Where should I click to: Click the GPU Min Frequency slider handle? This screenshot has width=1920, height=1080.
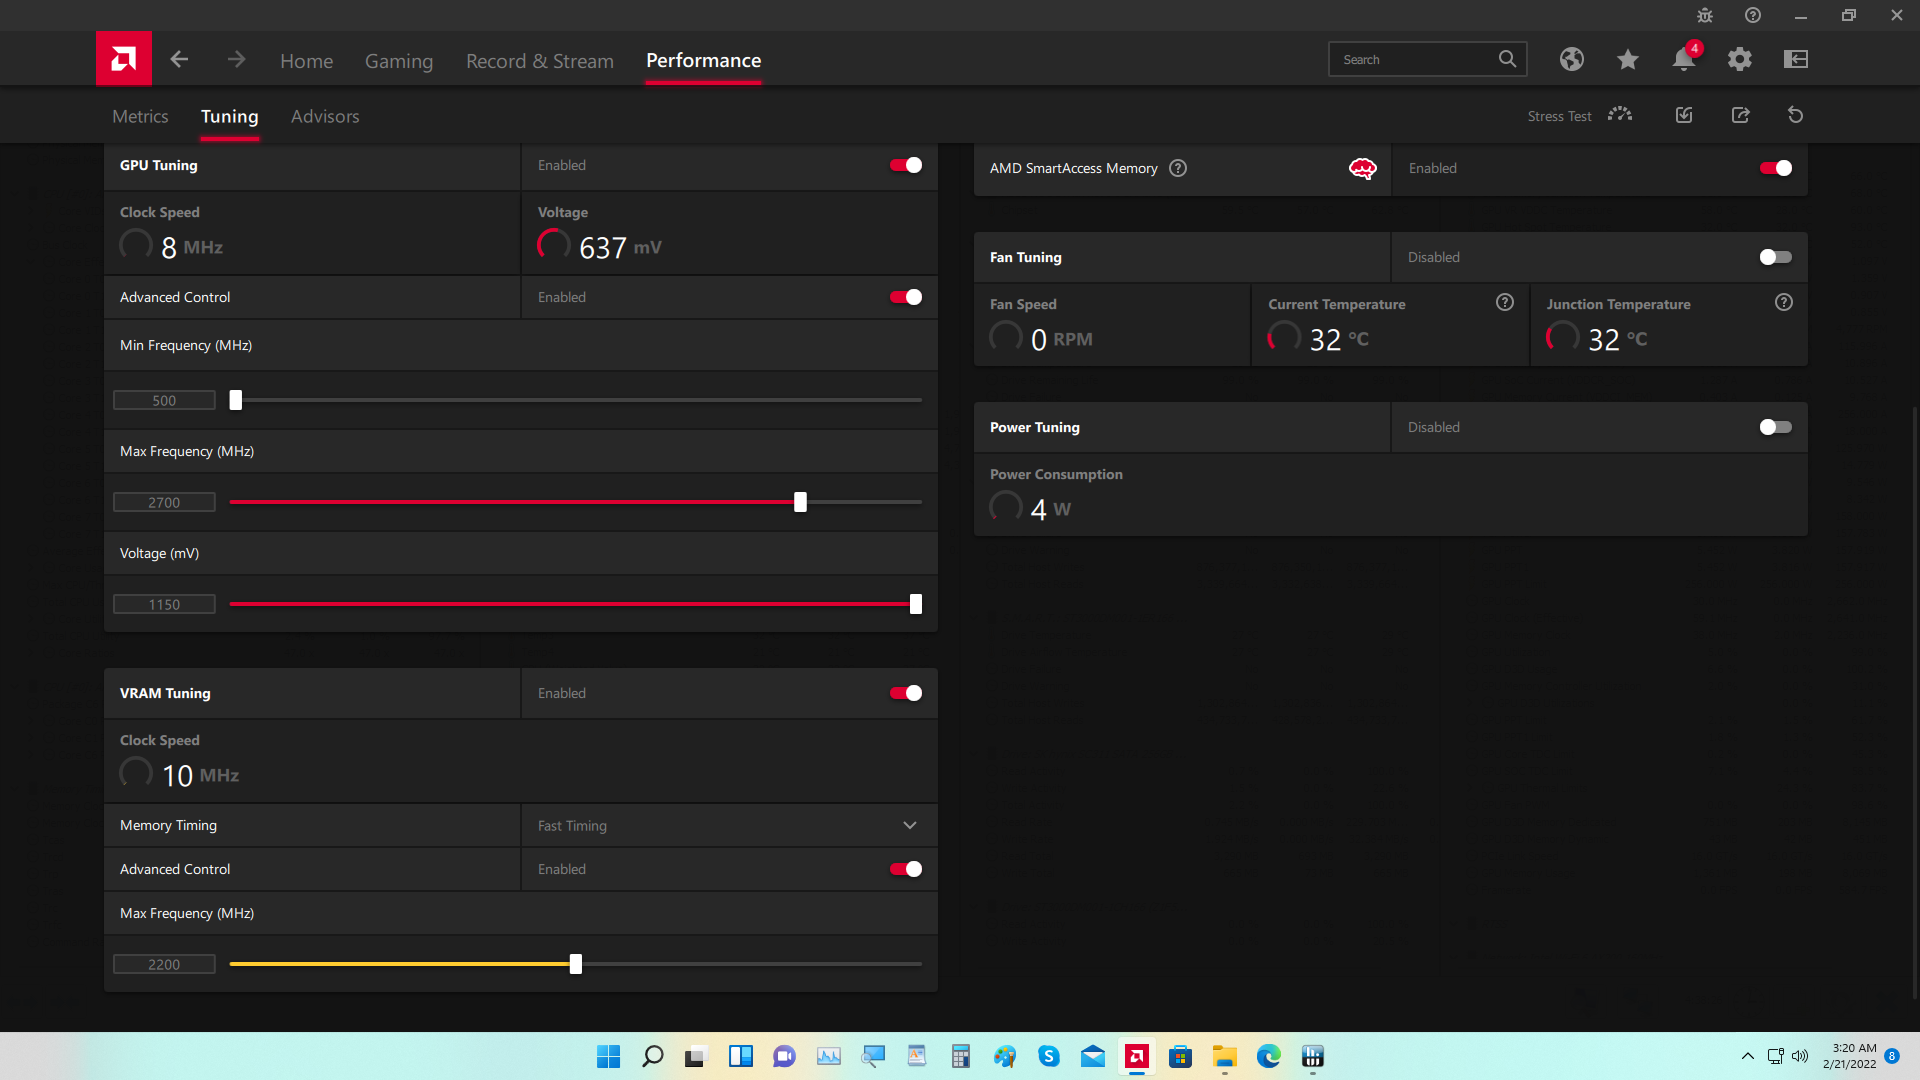(x=236, y=400)
